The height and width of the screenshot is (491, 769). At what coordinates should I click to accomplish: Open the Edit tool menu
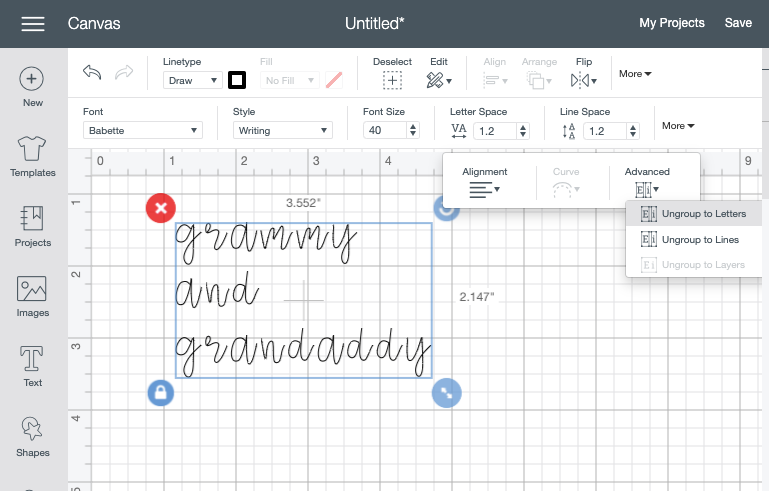(439, 80)
